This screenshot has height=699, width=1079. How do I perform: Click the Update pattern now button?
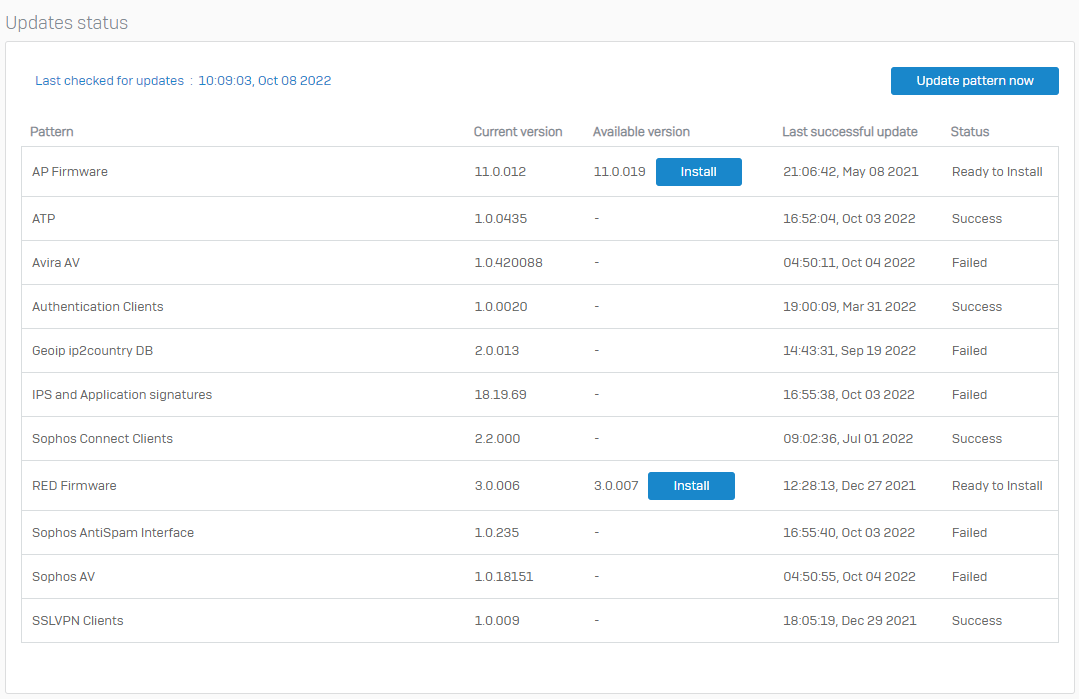[x=974, y=80]
